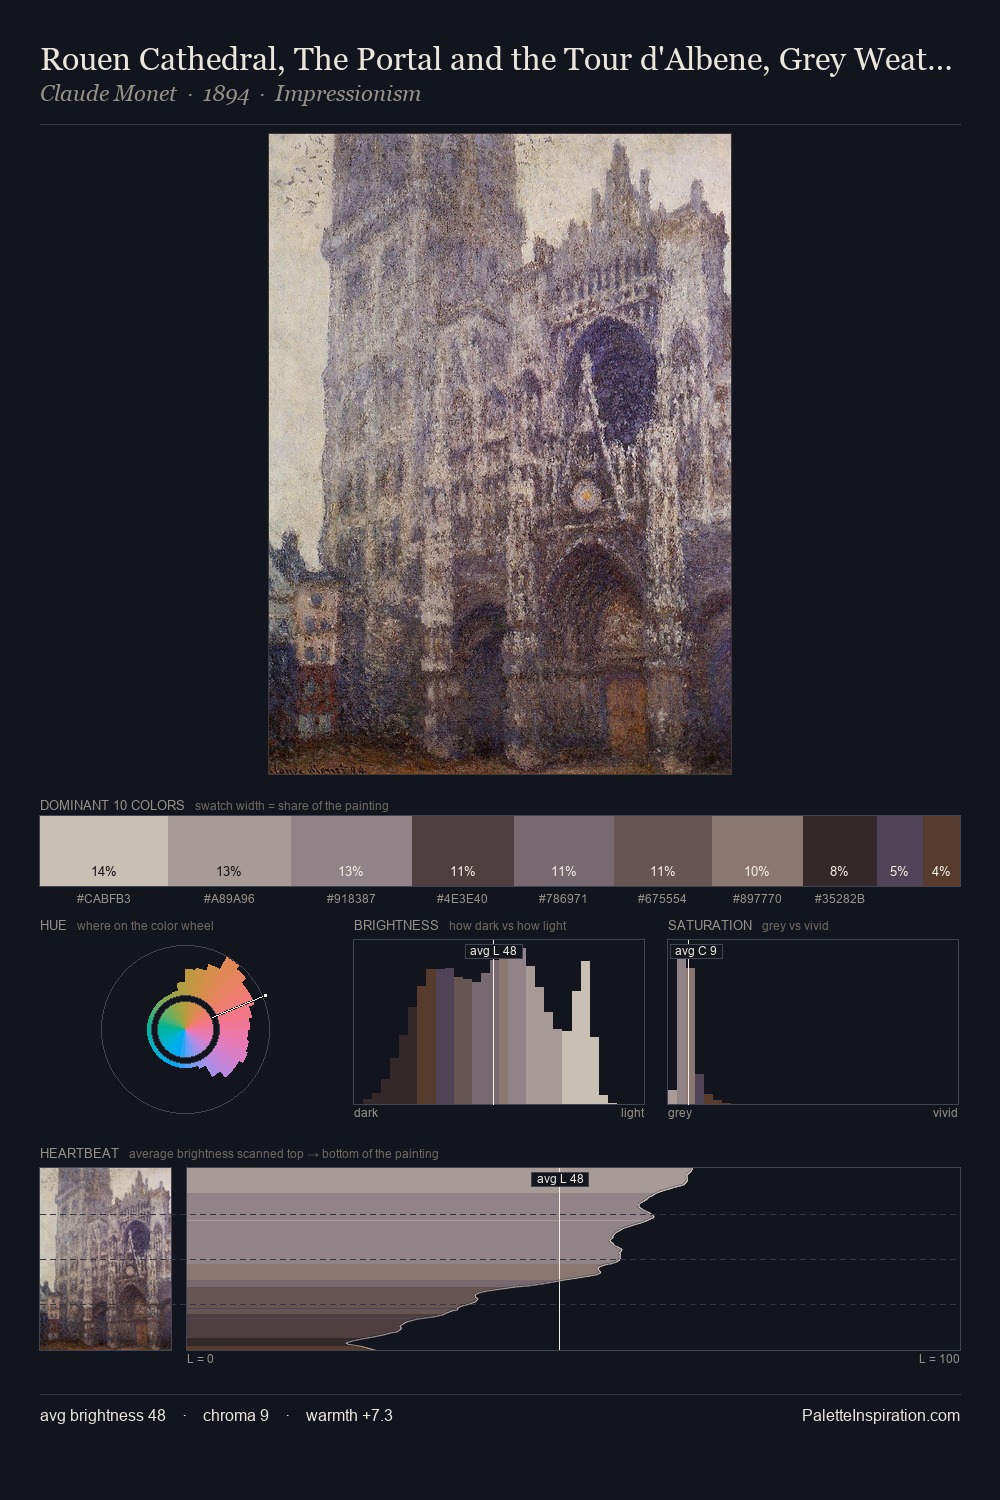Choose the dark 11% swatch above #4E3E40
The width and height of the screenshot is (1000, 1500).
tap(463, 851)
